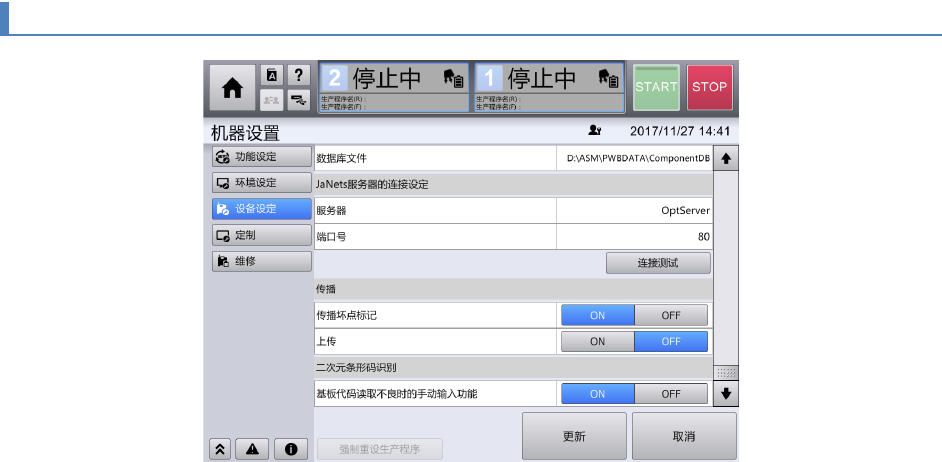Click 更新 update button
942x462 pixels.
click(x=574, y=437)
